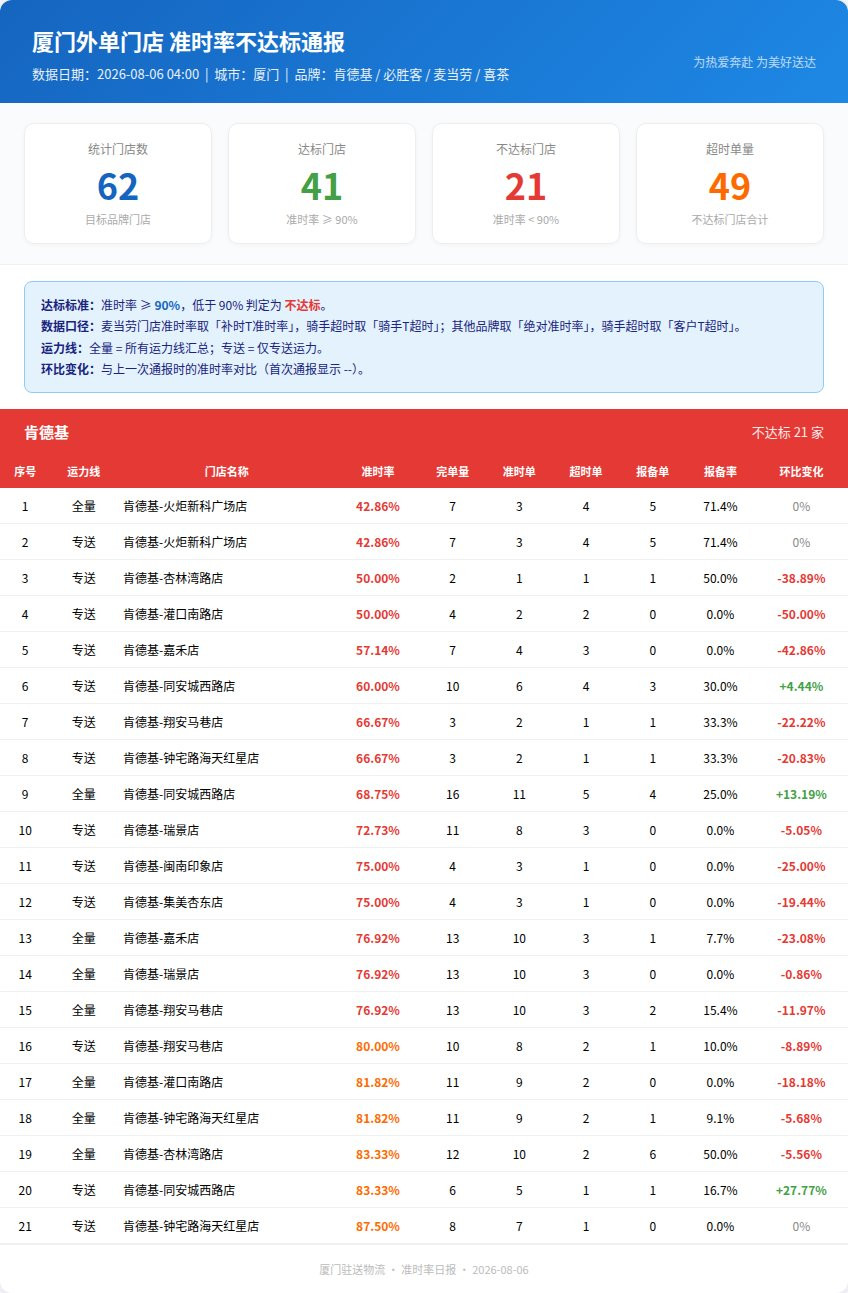Click the 15.4% 报备率 value

click(x=720, y=1011)
